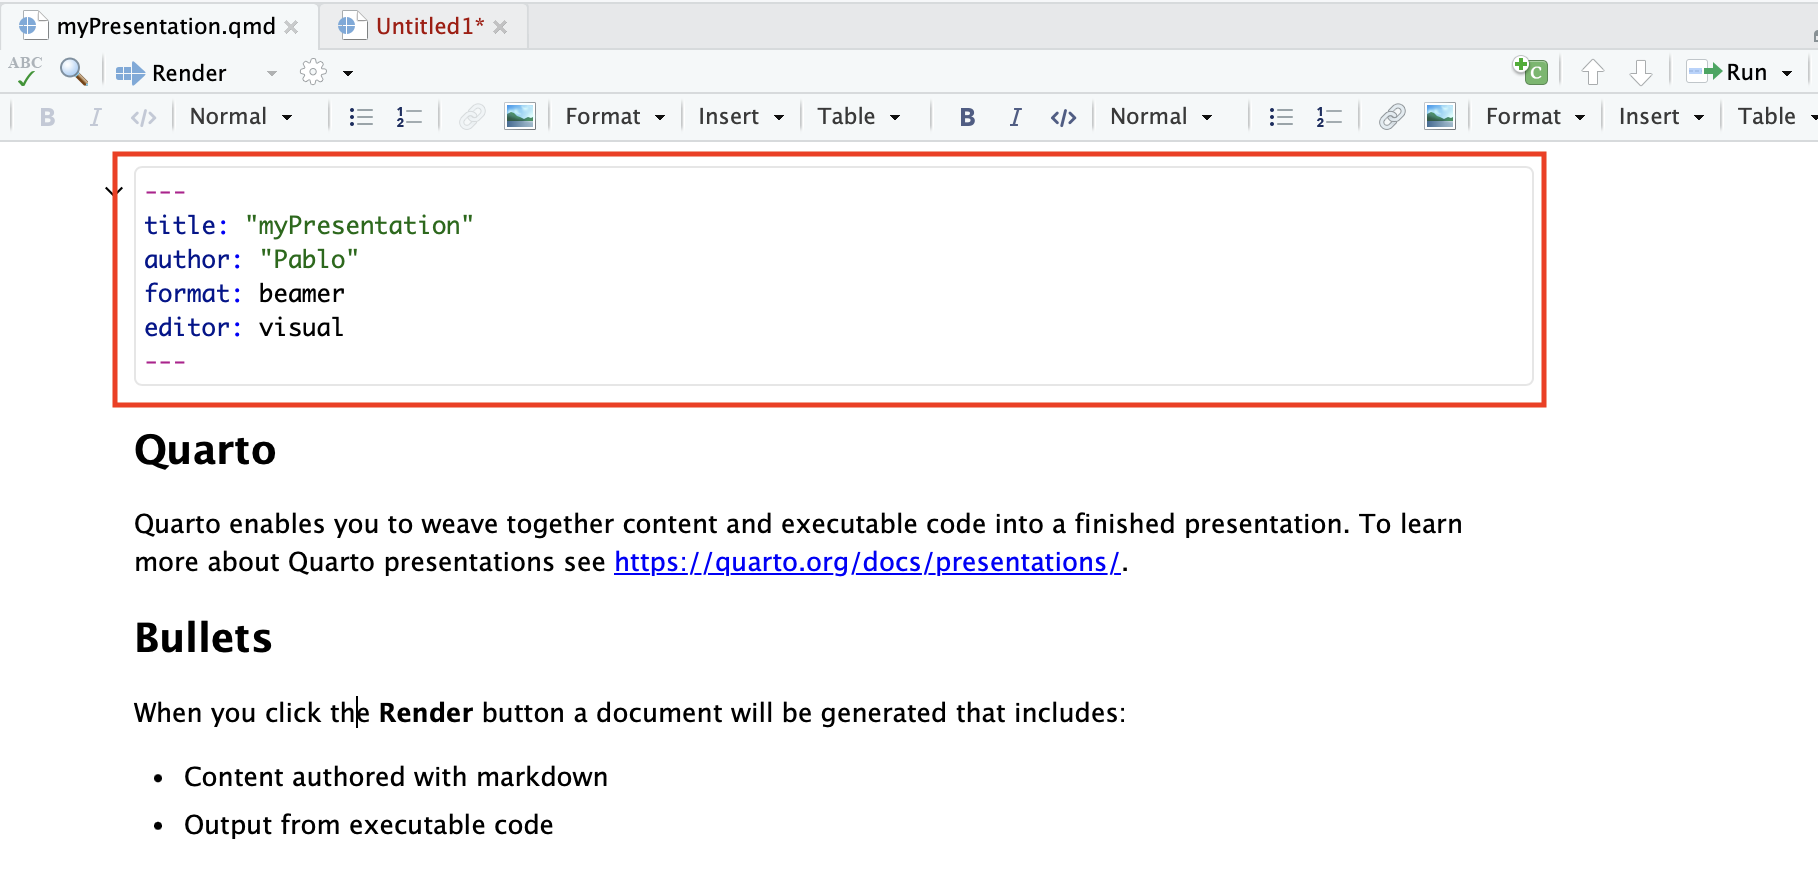Screen dimensions: 1818x870
Task: Go to next chunk with the down arrow icon
Action: 1641,72
